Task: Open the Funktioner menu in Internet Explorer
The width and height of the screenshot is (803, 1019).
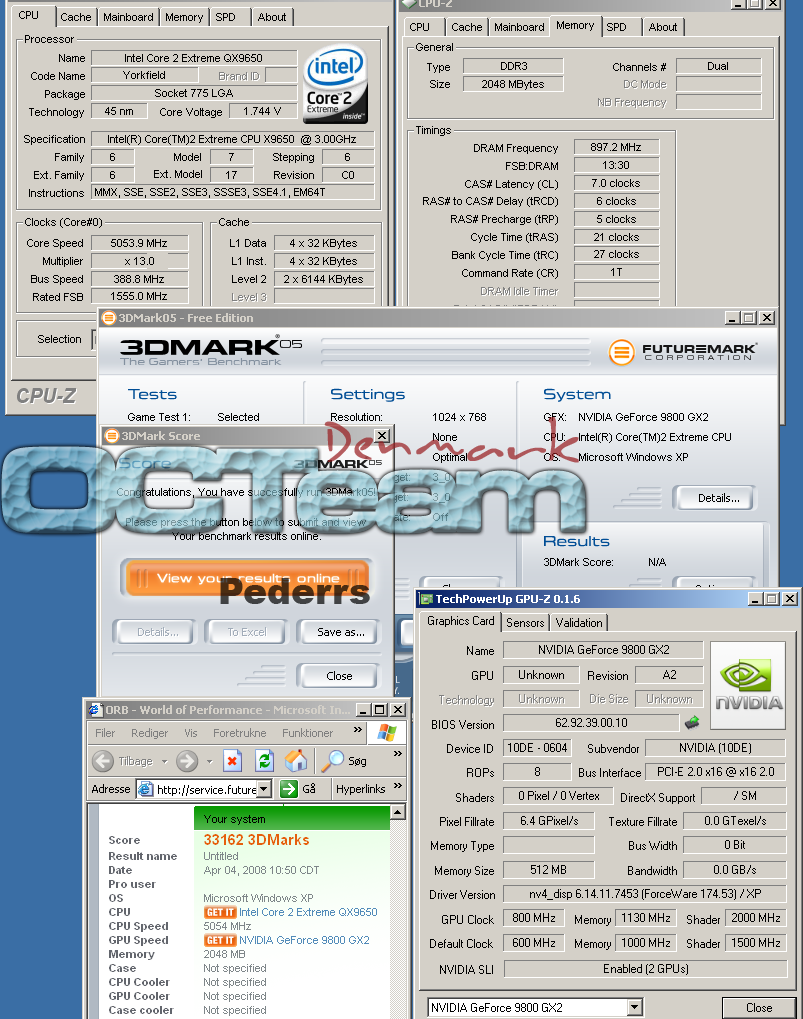Action: pyautogui.click(x=307, y=733)
